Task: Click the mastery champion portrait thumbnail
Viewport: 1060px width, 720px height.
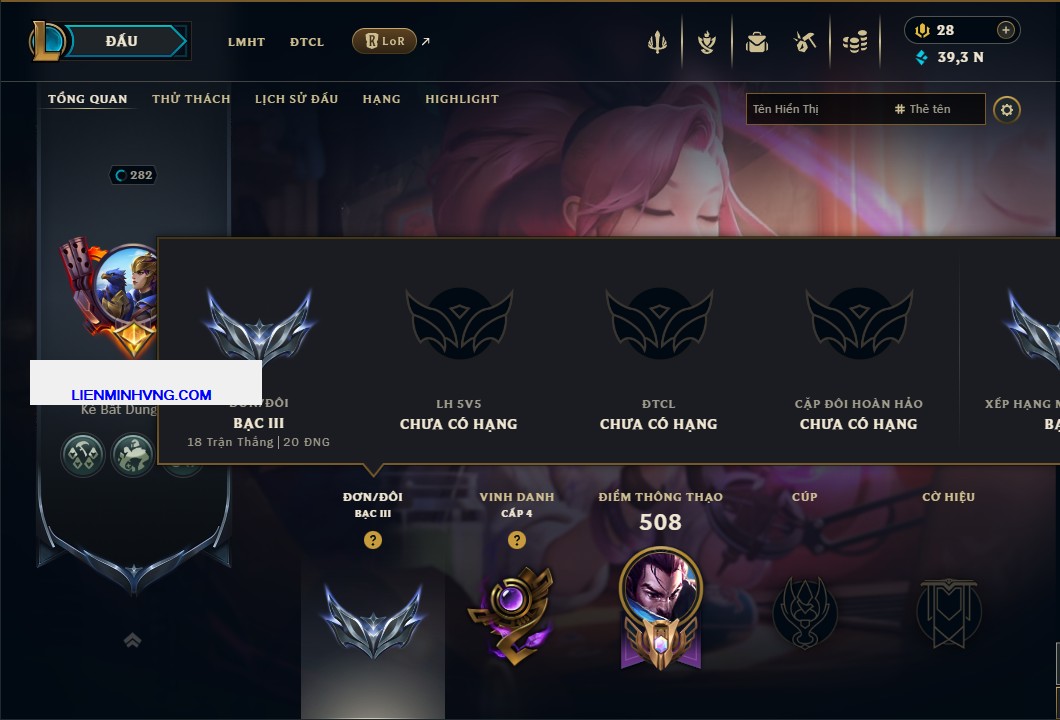Action: (660, 587)
